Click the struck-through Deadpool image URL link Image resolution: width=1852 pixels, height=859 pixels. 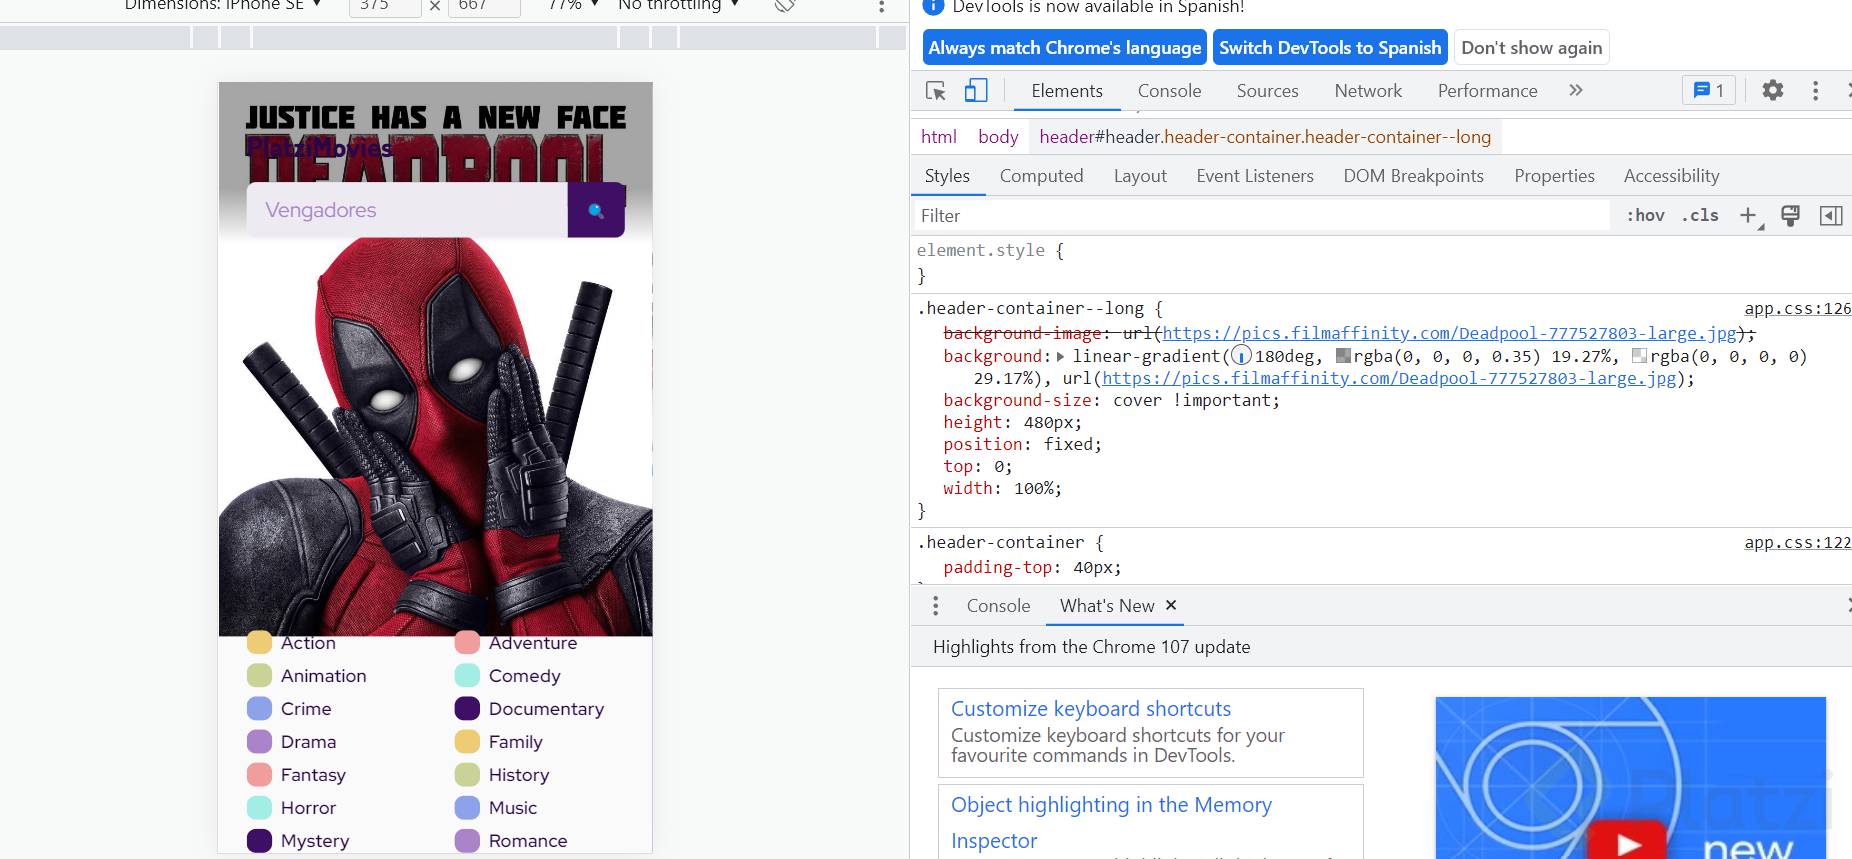(1449, 334)
